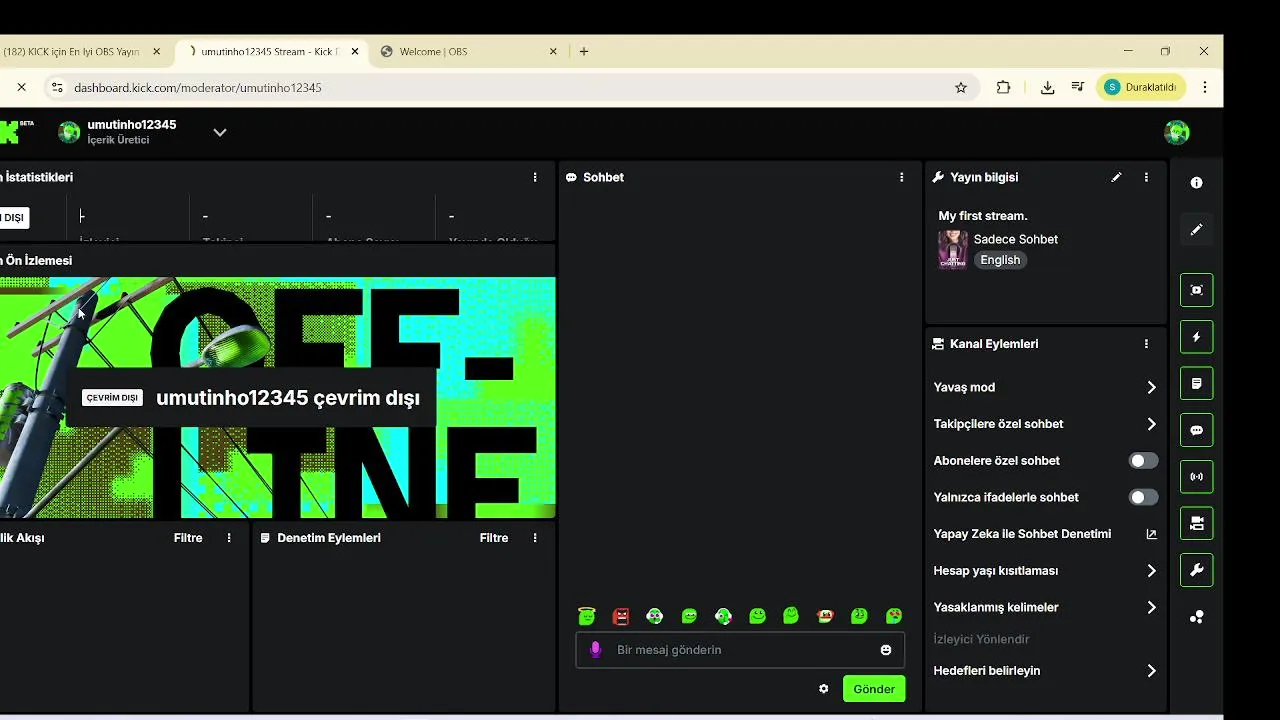This screenshot has width=1280, height=720.
Task: Click the umutinho12345 channel avatar
Action: [x=69, y=132]
